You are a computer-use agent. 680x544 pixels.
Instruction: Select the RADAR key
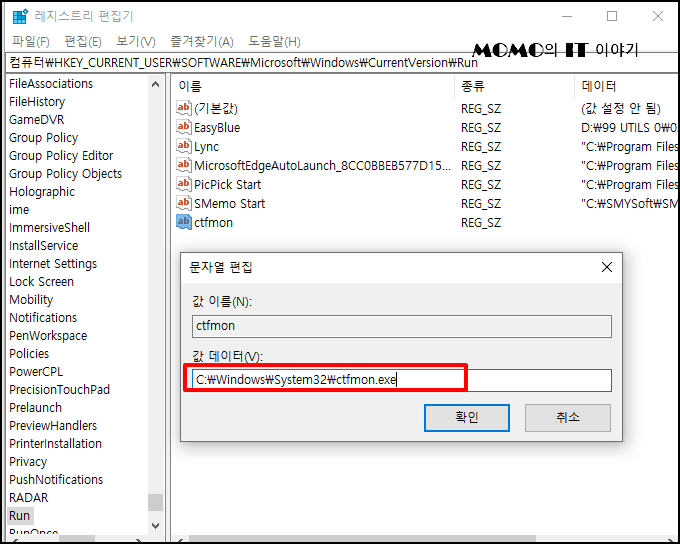click(x=29, y=498)
